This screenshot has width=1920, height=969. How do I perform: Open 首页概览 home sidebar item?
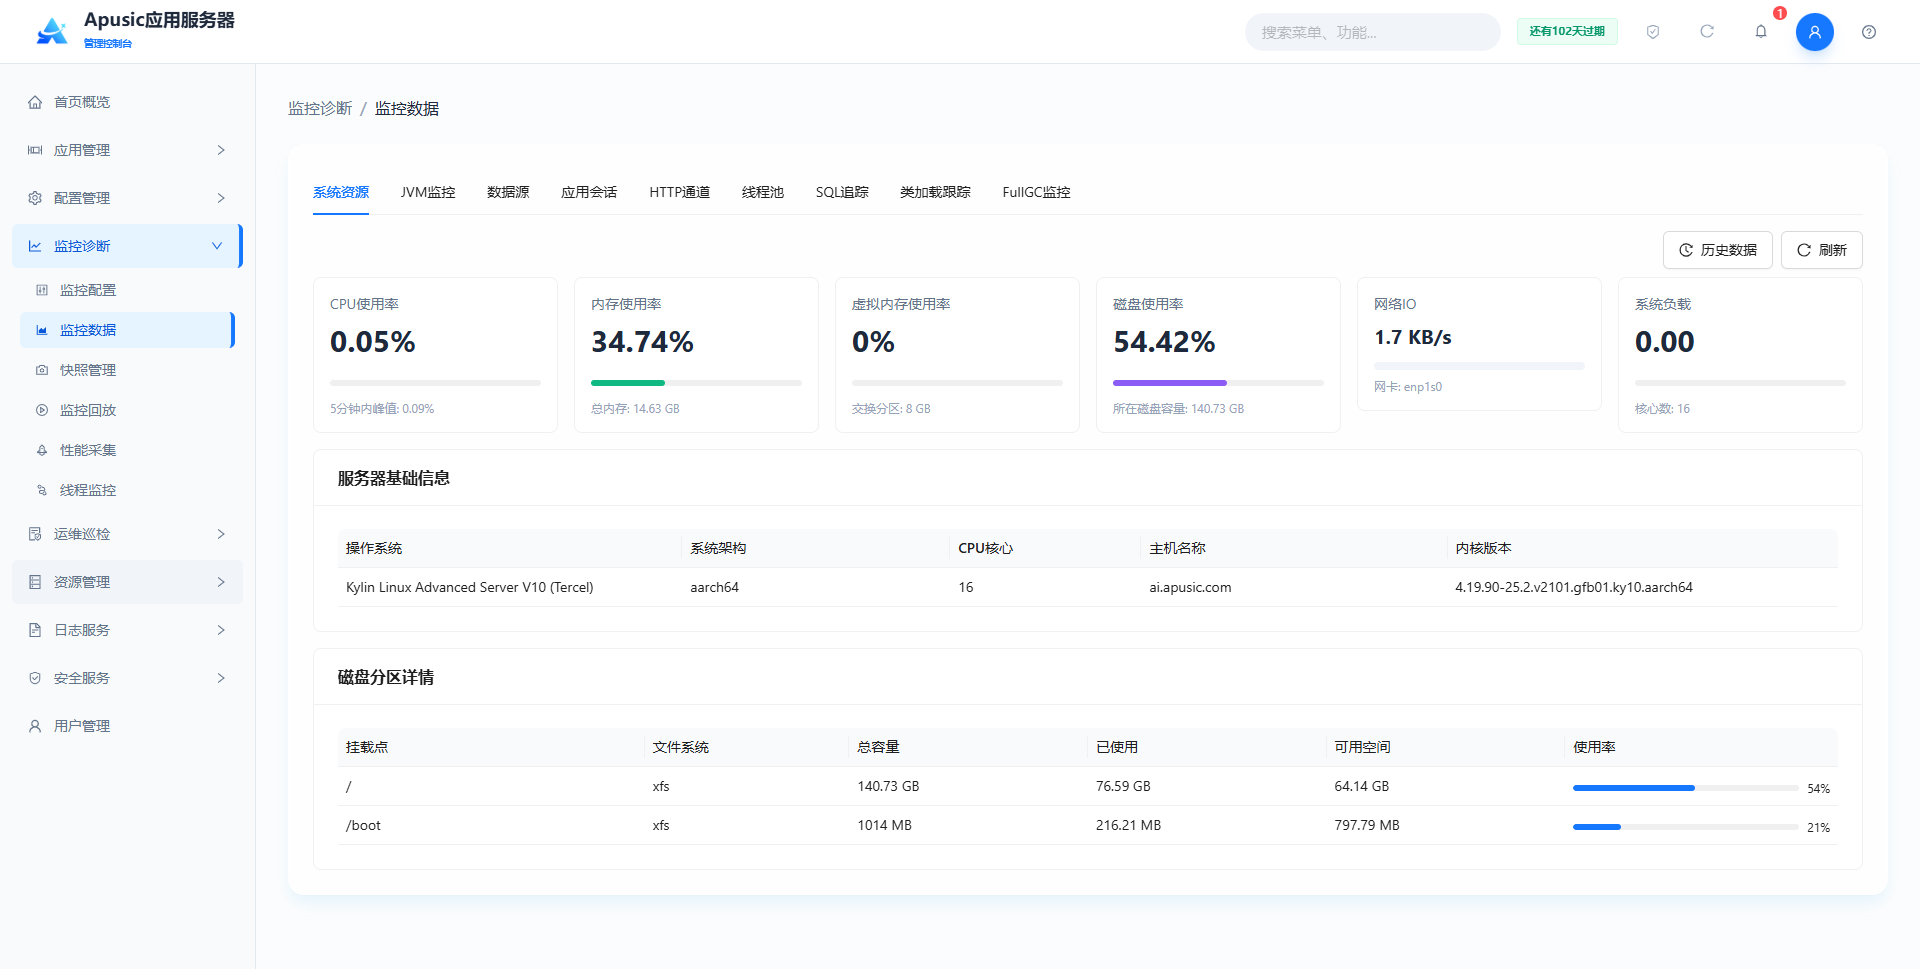(127, 102)
